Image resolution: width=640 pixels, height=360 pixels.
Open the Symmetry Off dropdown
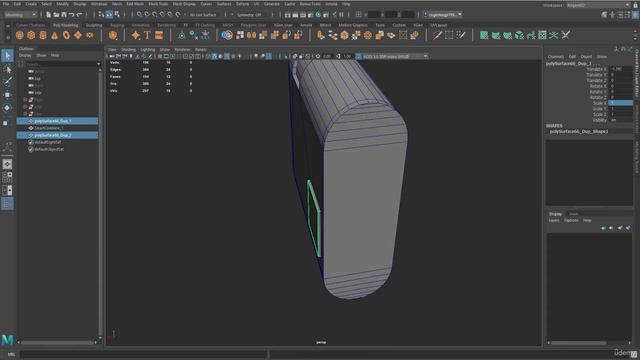[249, 15]
